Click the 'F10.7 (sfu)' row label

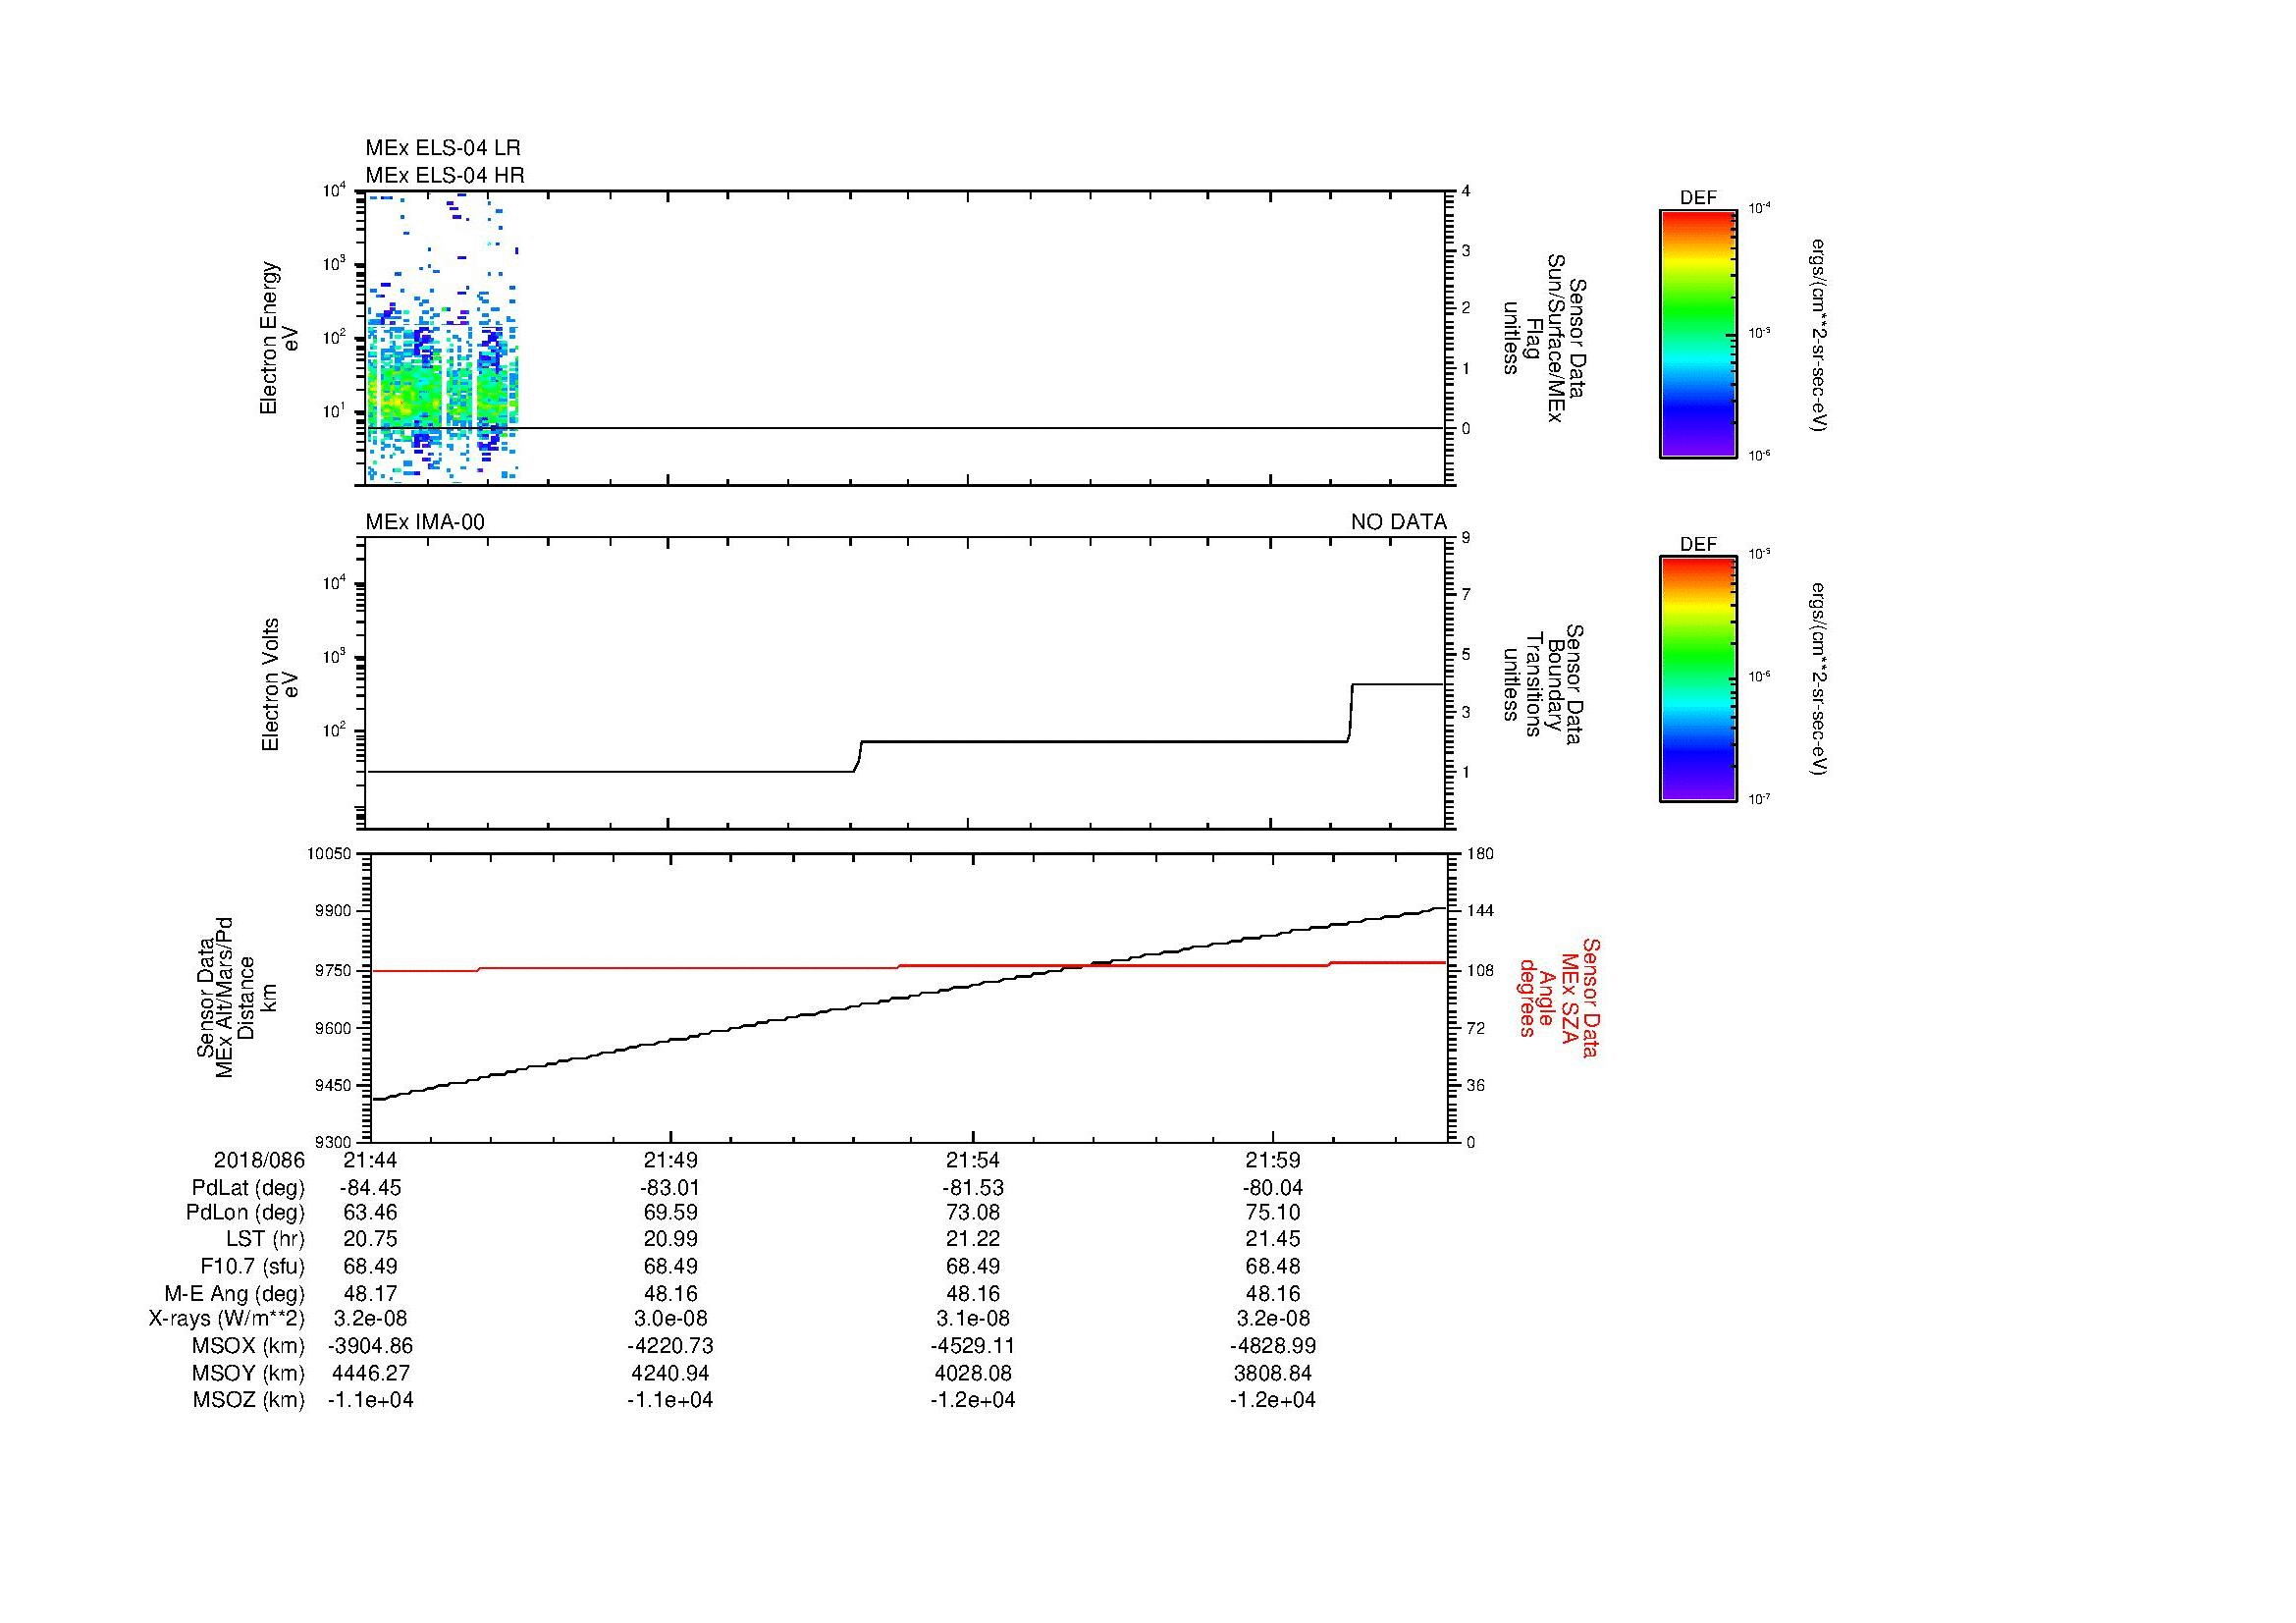[252, 1267]
